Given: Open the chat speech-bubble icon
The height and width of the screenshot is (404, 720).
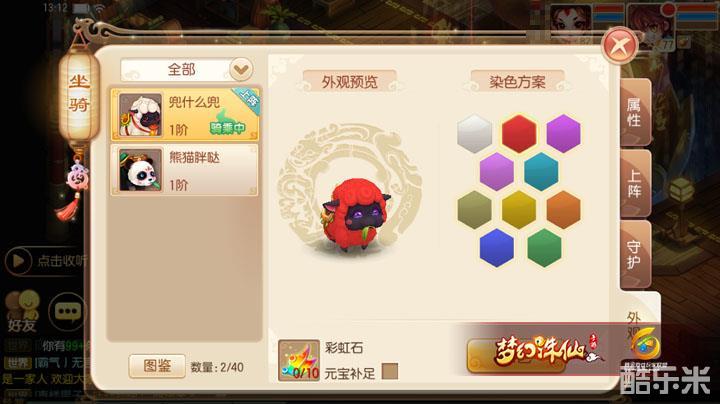Looking at the screenshot, I should (68, 311).
